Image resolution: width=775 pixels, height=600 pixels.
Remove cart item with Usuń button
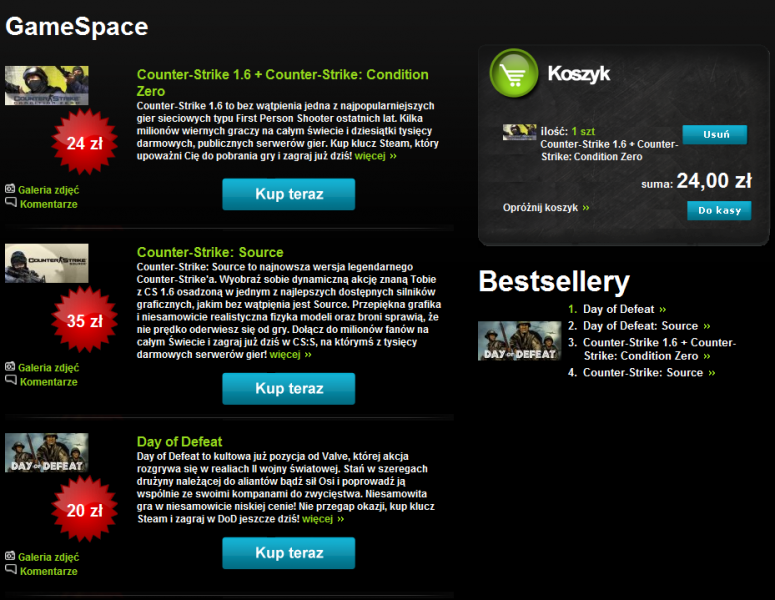[x=715, y=134]
